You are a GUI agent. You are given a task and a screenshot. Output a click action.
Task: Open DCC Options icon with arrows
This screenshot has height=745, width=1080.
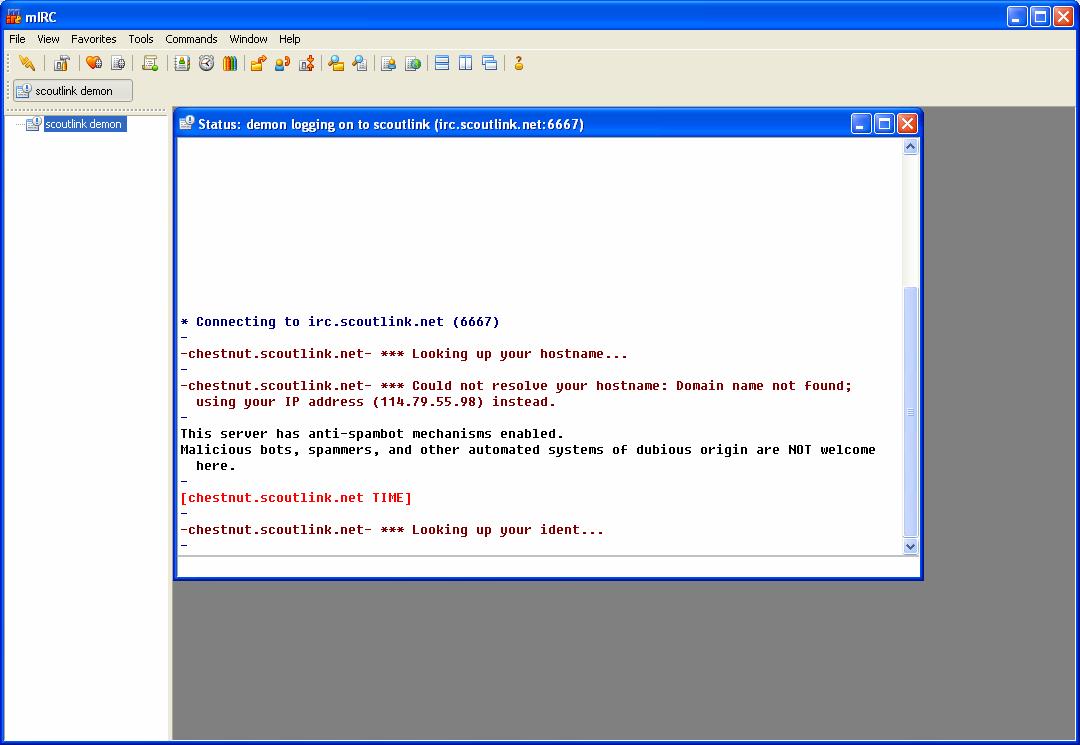point(307,63)
